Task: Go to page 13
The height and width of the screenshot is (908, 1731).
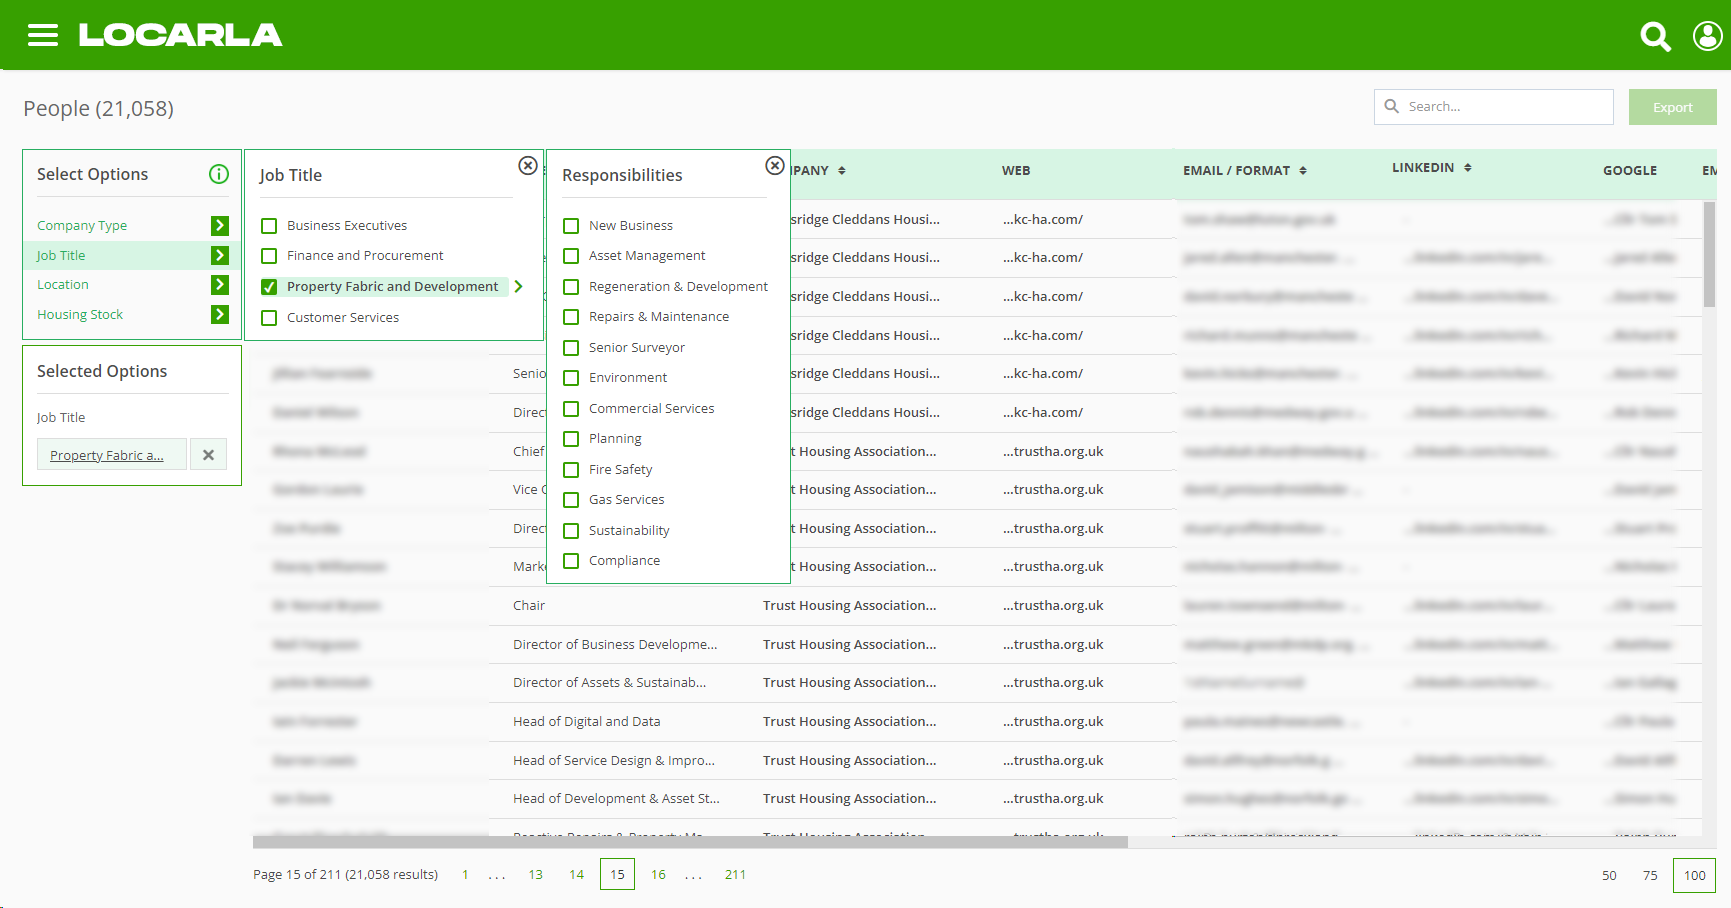Action: click(x=536, y=875)
